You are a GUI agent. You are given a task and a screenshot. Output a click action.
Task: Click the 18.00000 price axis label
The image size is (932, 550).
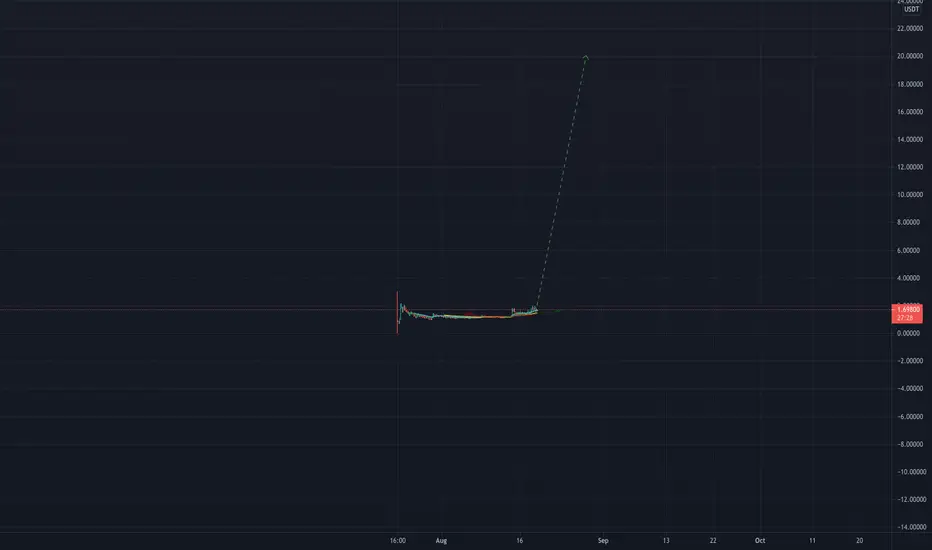coord(910,84)
